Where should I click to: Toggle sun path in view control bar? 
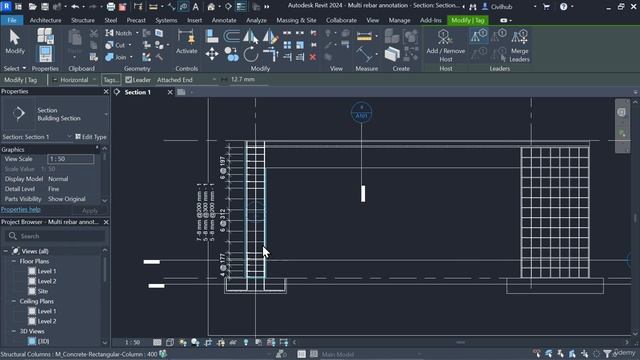click(182, 342)
